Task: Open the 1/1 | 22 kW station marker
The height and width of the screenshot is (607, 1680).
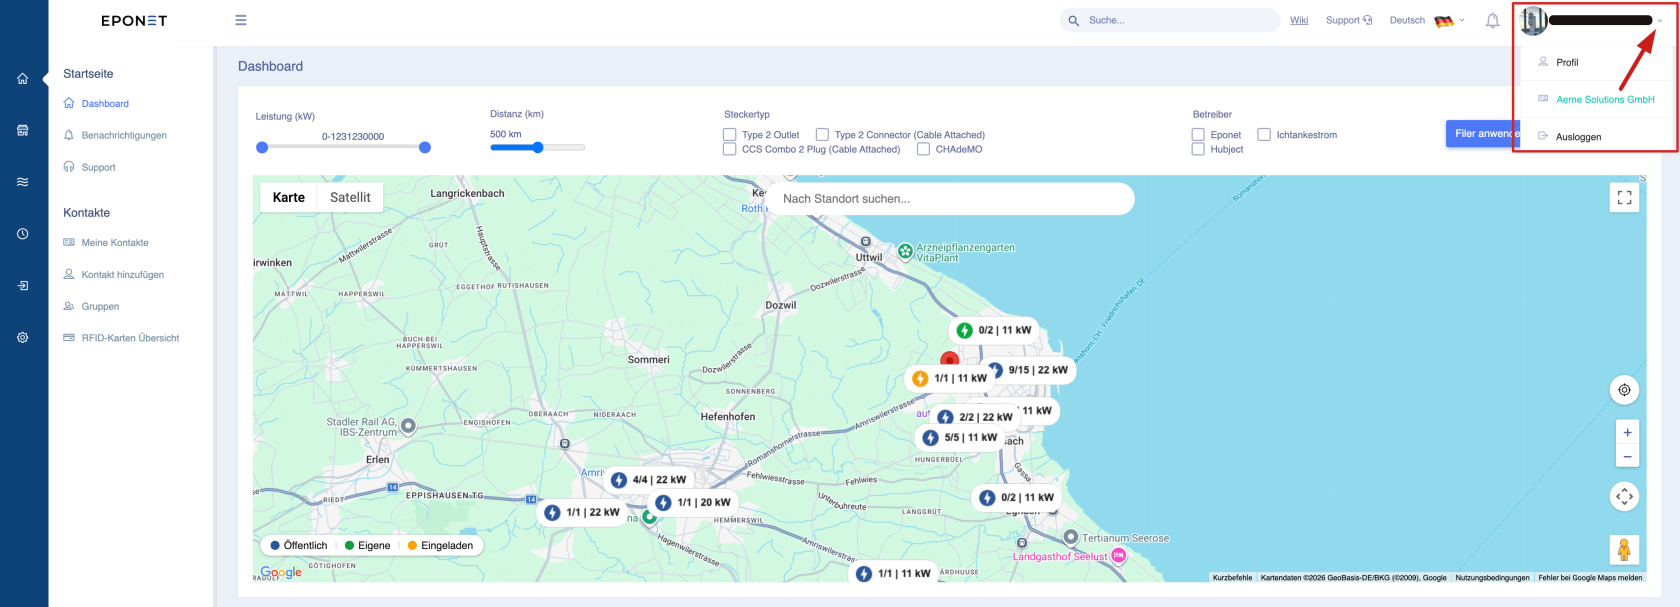Action: [582, 512]
